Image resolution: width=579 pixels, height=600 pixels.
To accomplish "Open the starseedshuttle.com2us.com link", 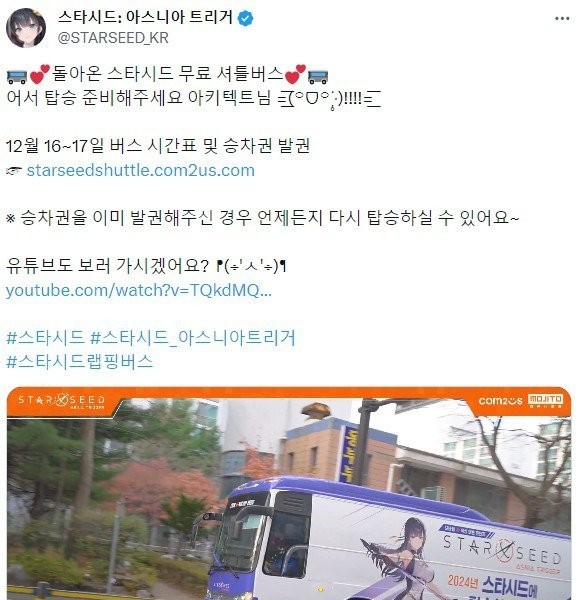I will point(140,170).
